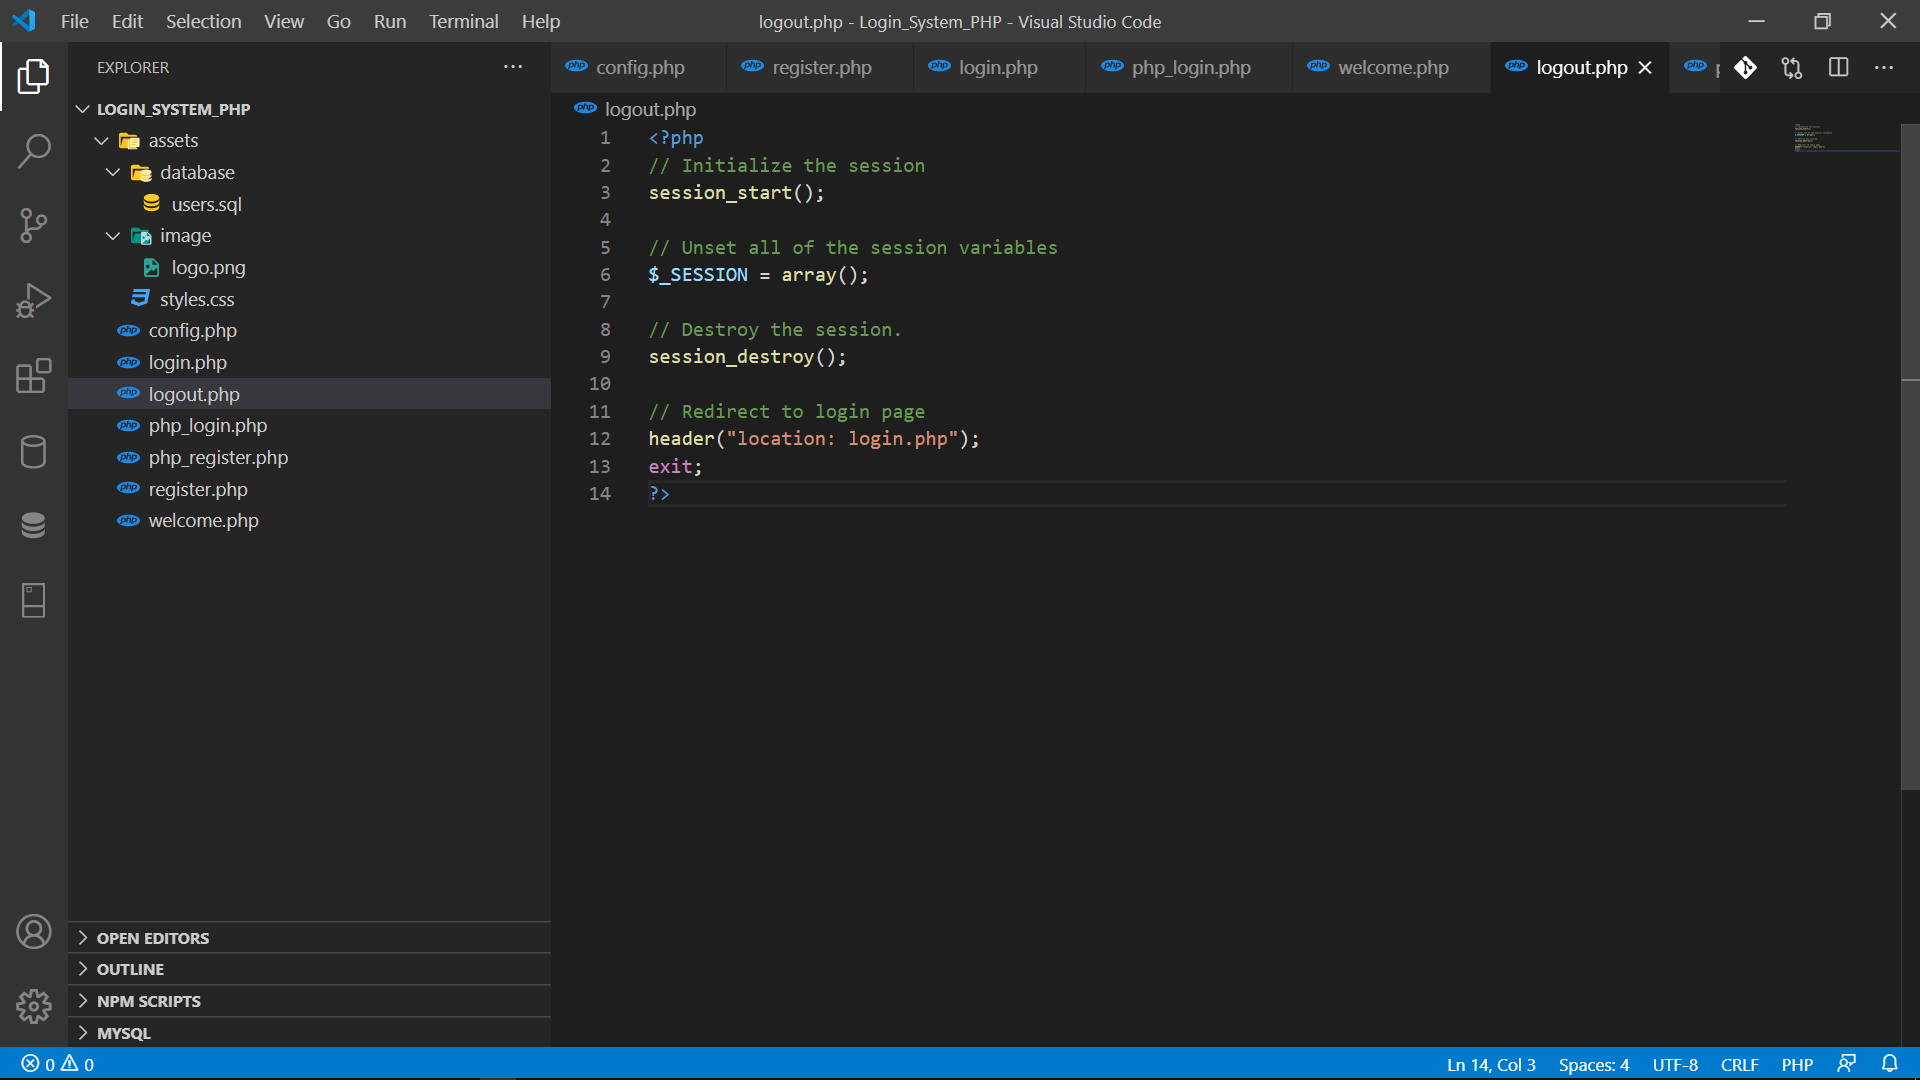The height and width of the screenshot is (1080, 1920).
Task: Open the Accounts icon in activity bar
Action: point(34,931)
